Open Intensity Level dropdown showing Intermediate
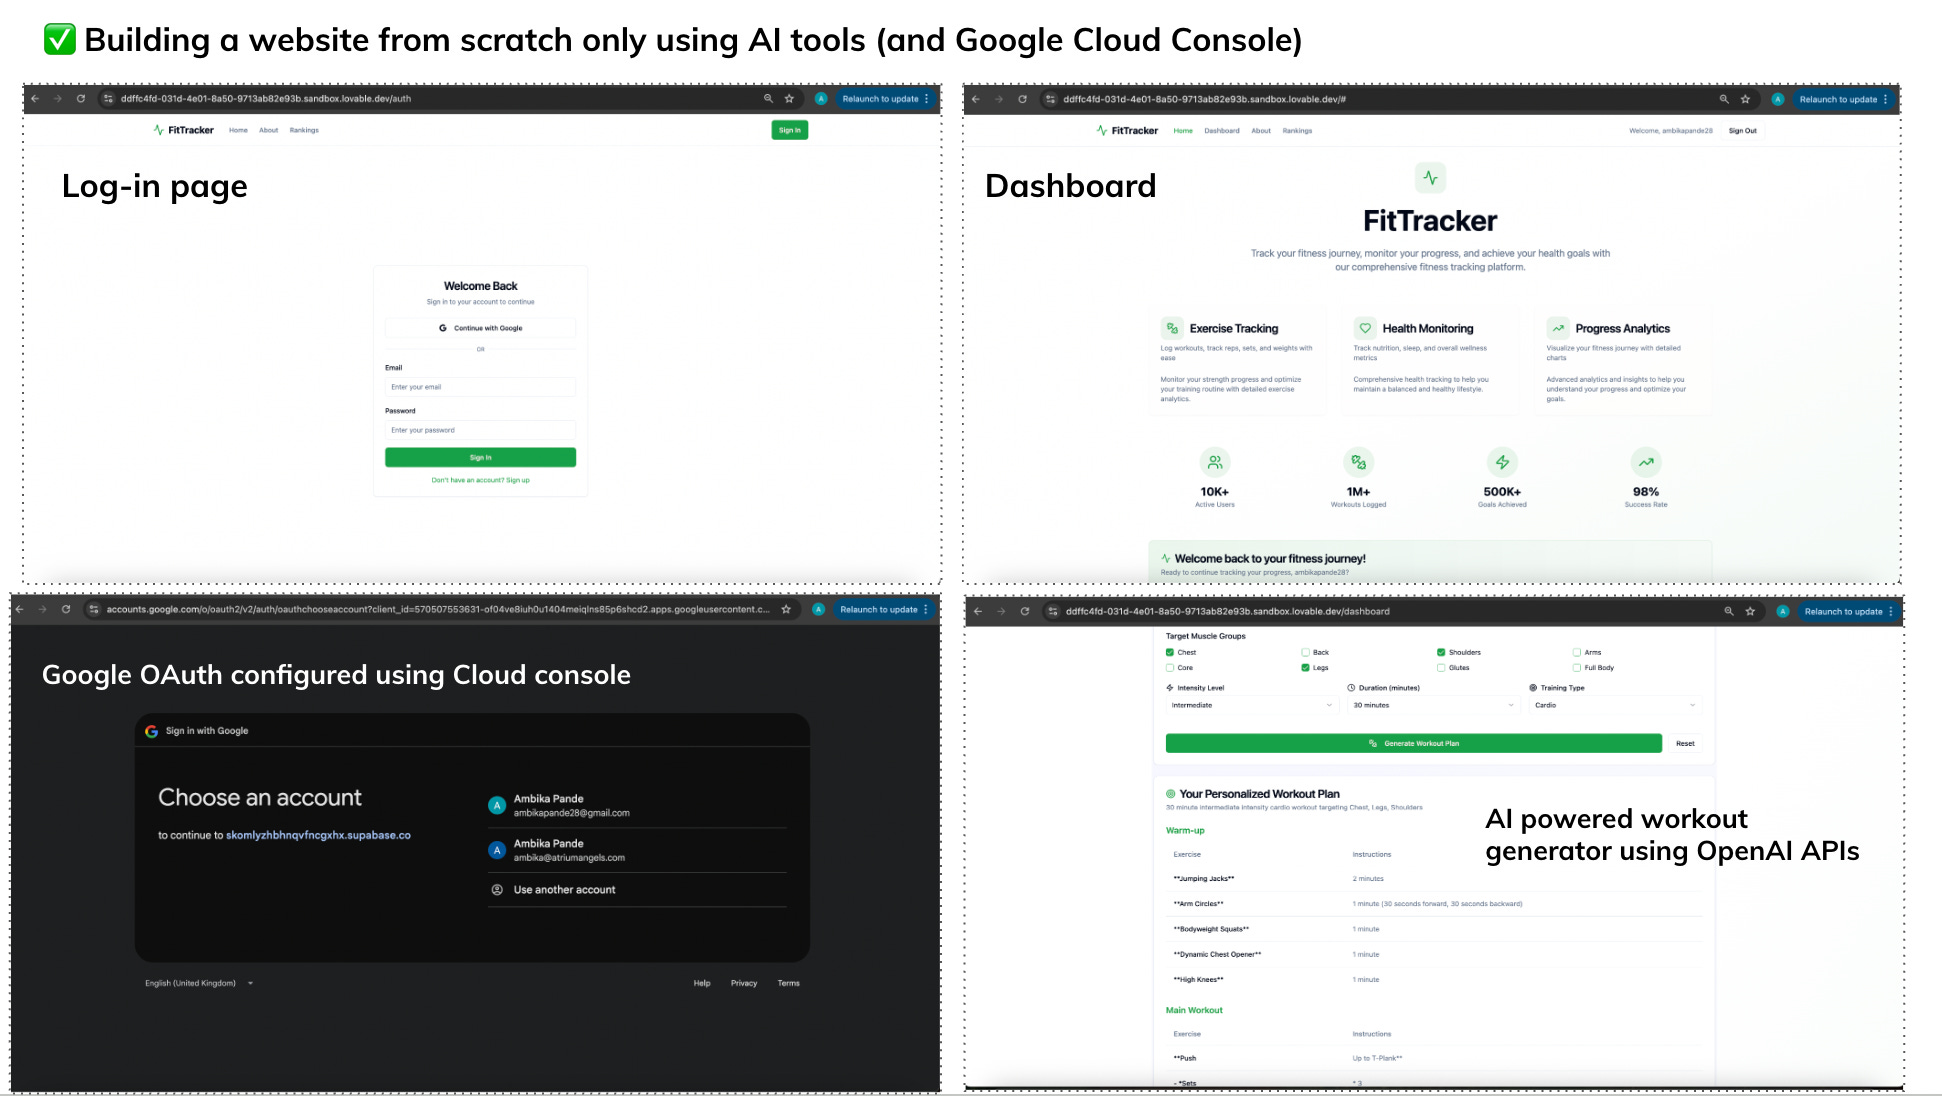This screenshot has width=1942, height=1096. click(x=1251, y=705)
